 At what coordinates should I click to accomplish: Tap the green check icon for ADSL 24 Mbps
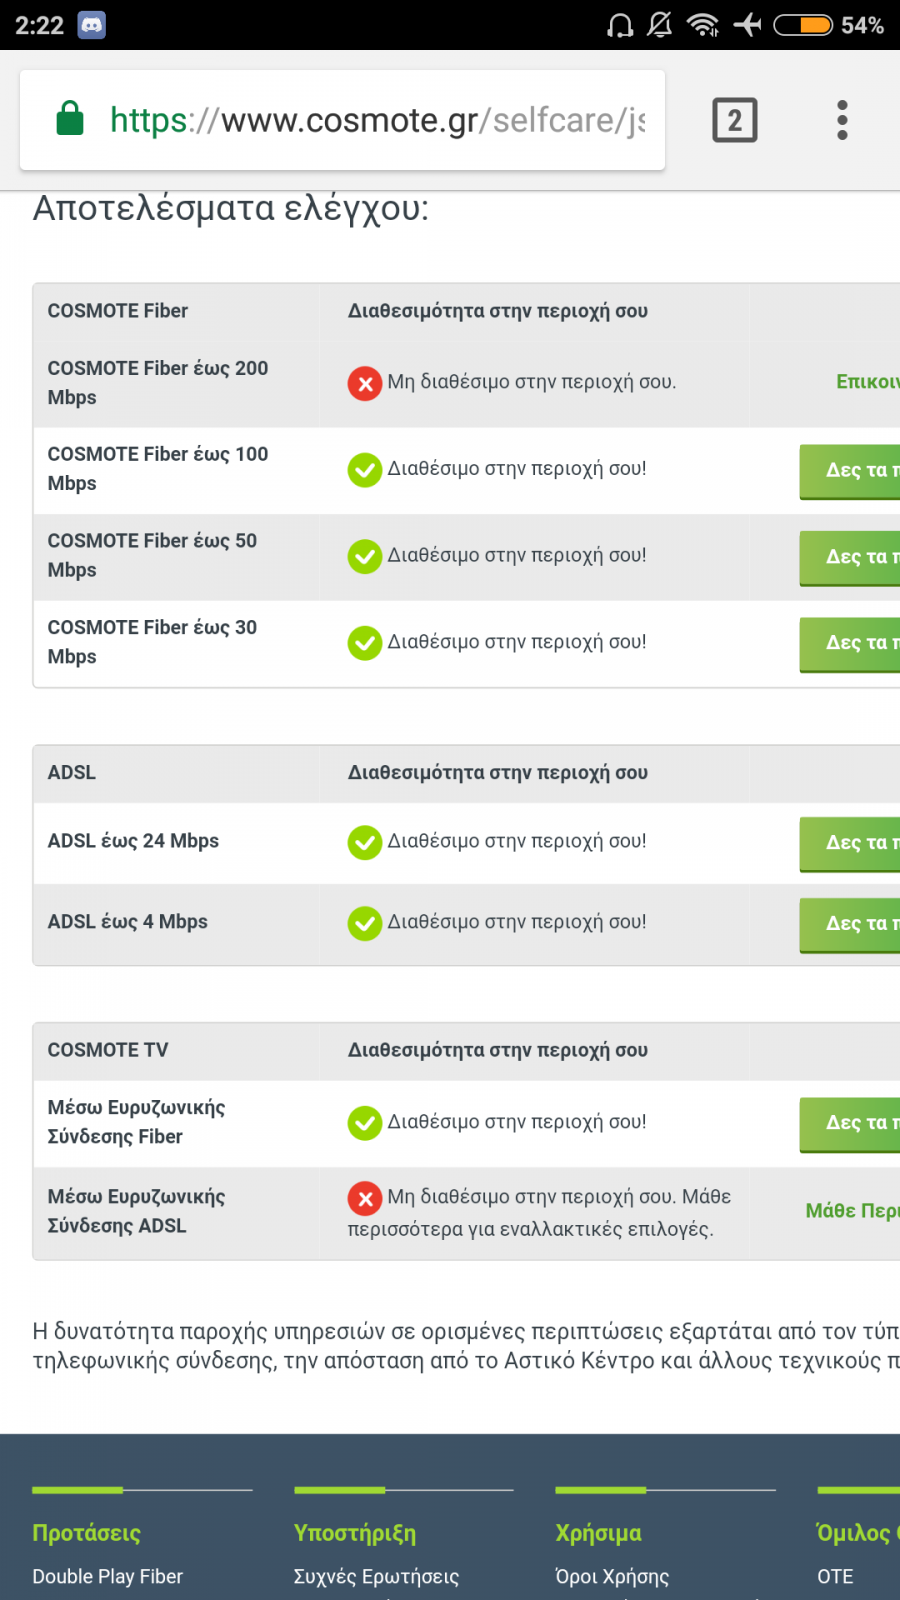365,842
